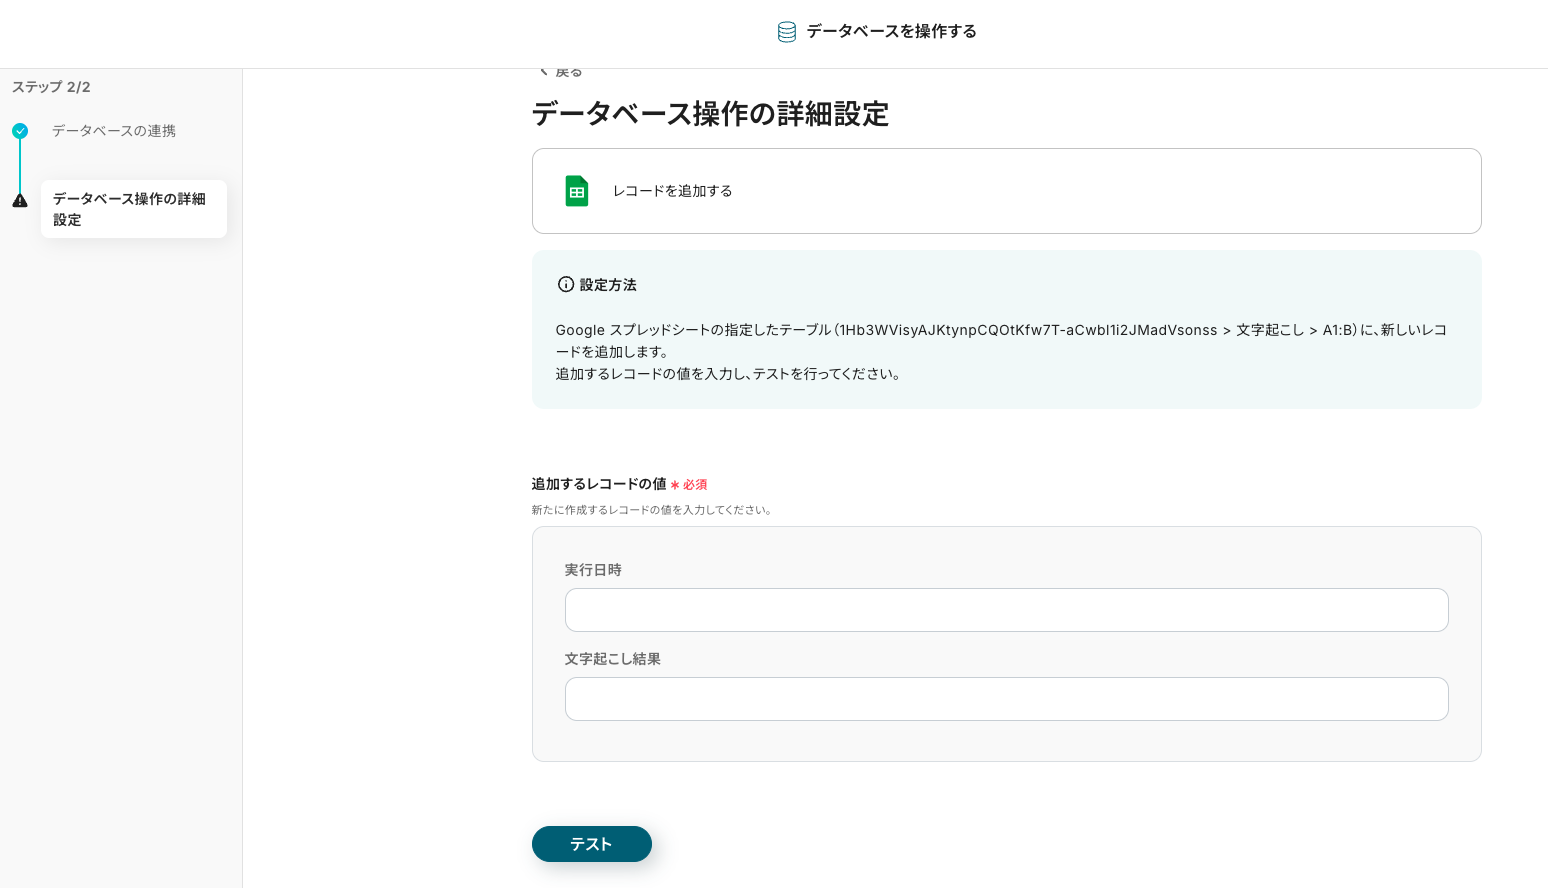This screenshot has width=1548, height=888.
Task: Go back using the 戻る link
Action: click(x=568, y=73)
